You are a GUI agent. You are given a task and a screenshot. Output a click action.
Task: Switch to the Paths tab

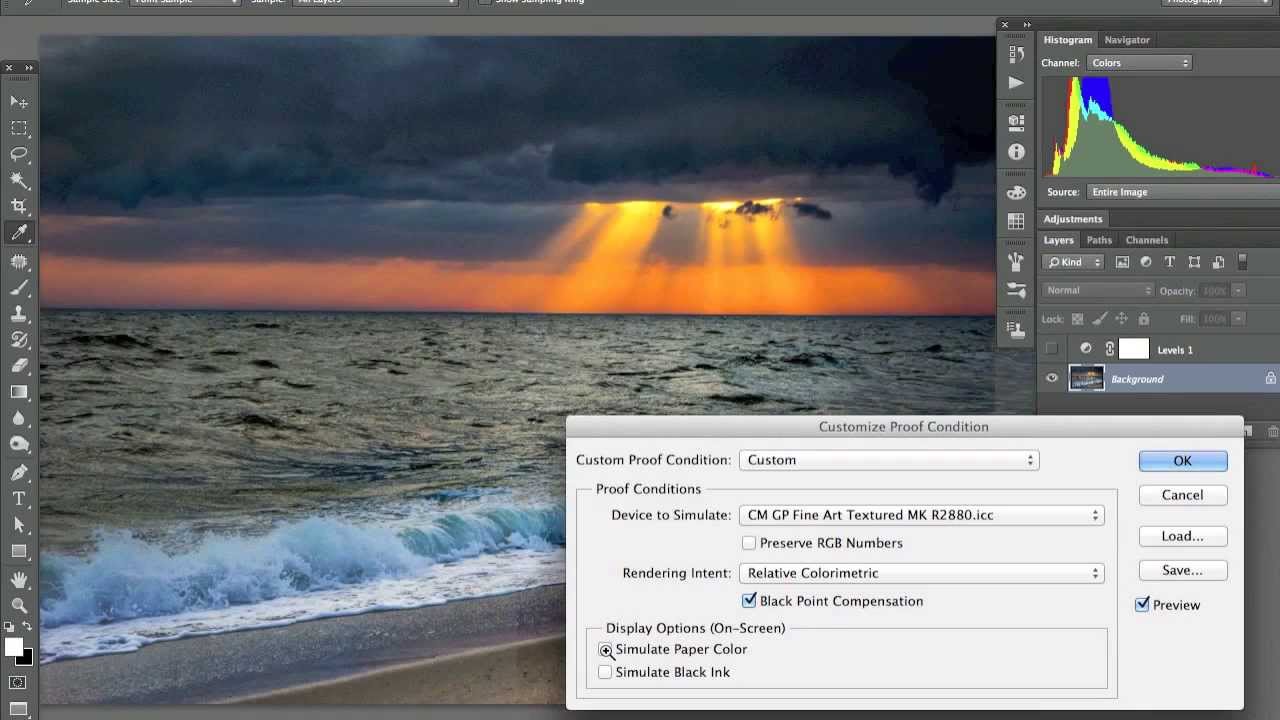(x=1099, y=240)
